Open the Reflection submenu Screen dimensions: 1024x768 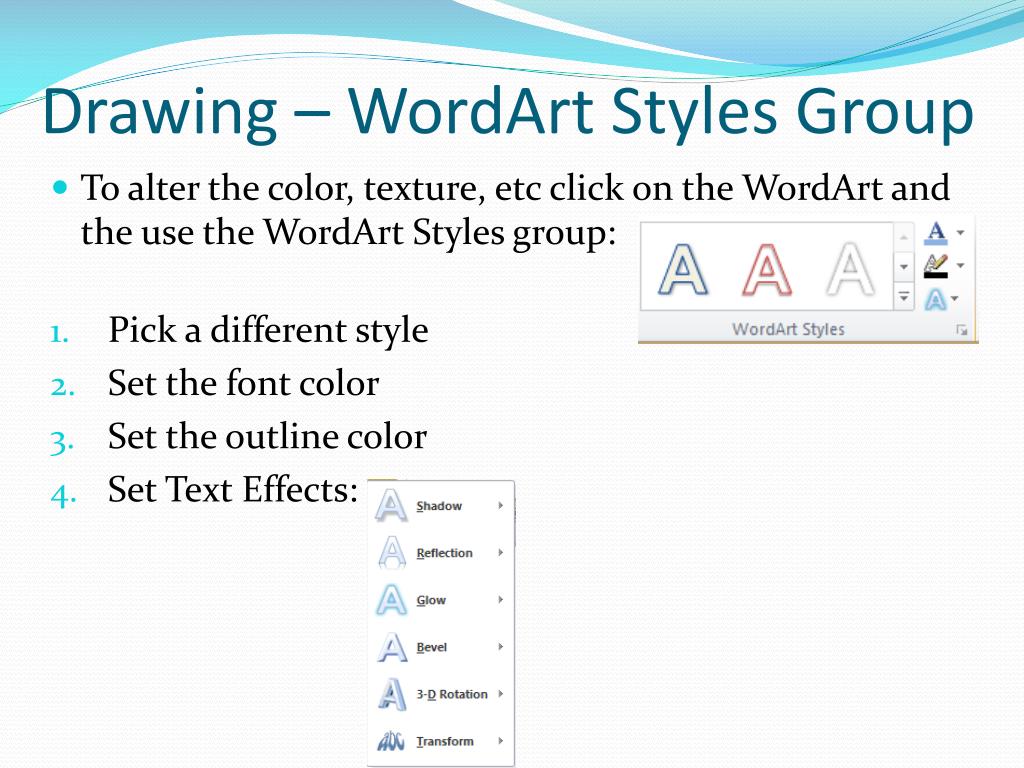(x=441, y=553)
